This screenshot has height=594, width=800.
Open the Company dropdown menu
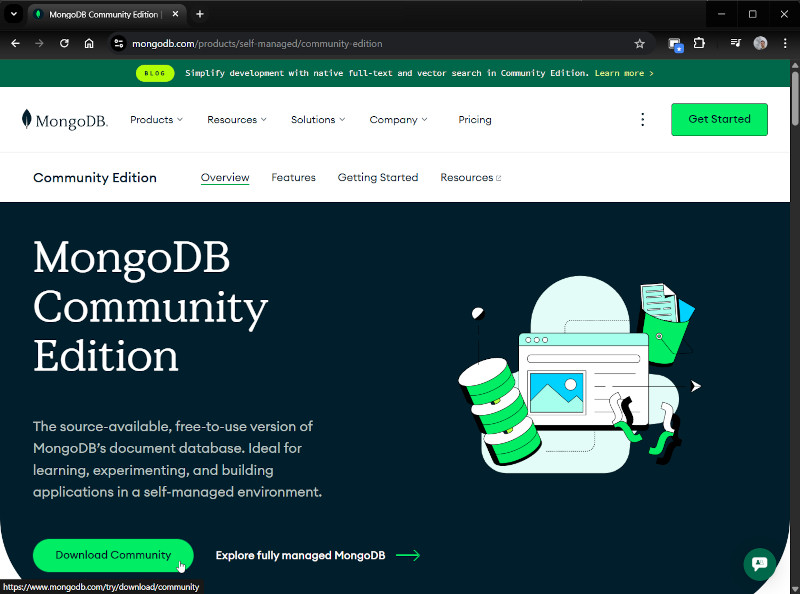click(x=397, y=120)
